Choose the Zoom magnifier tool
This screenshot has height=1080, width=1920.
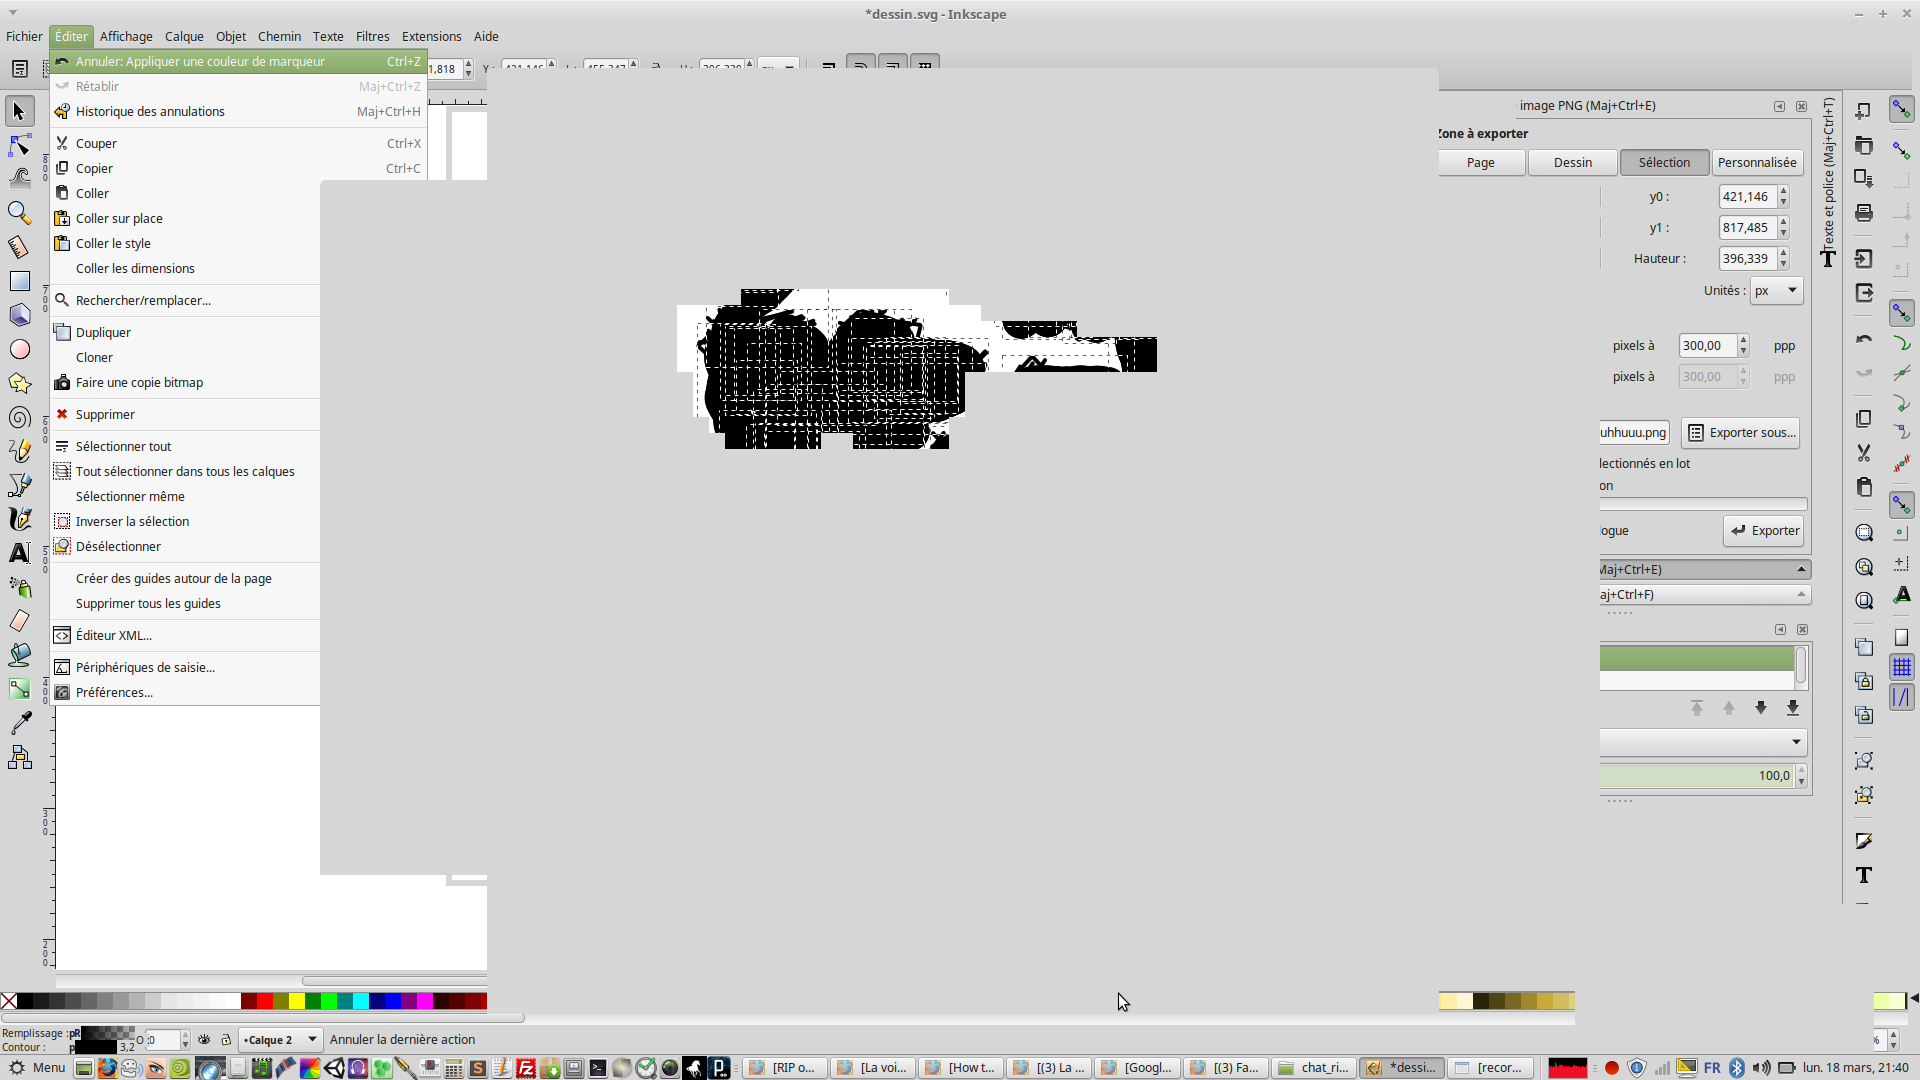point(19,213)
